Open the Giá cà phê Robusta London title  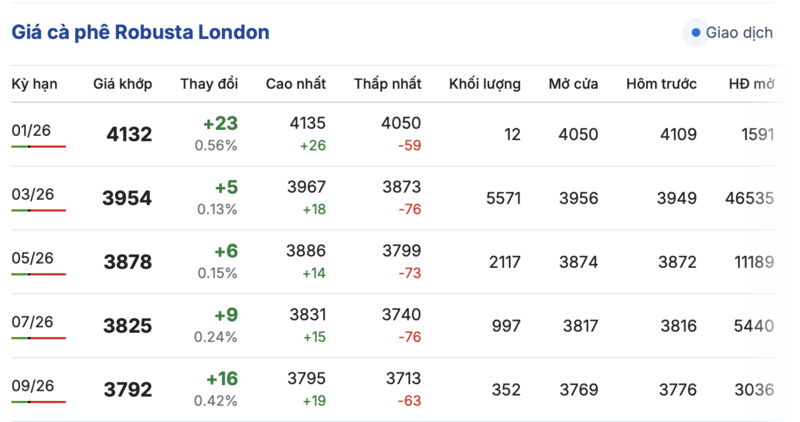coord(140,32)
